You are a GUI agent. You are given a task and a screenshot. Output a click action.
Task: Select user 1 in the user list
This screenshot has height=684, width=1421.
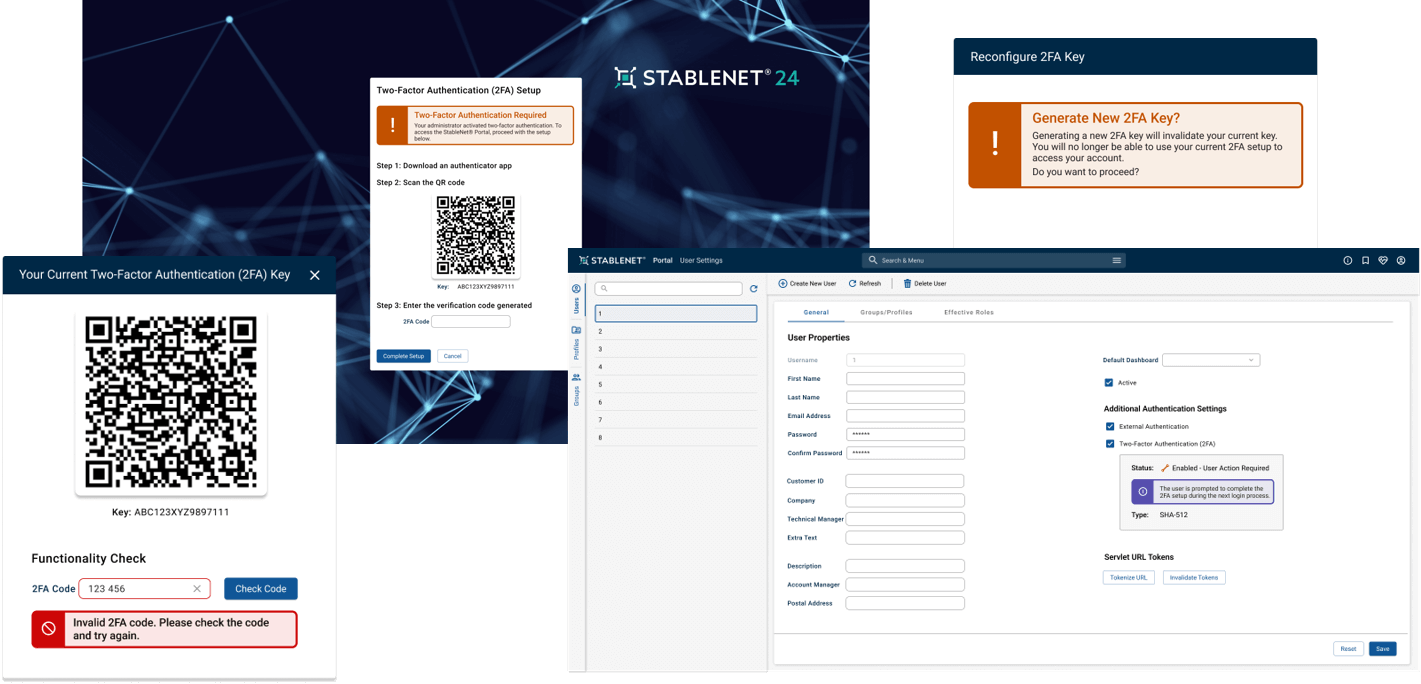[676, 314]
